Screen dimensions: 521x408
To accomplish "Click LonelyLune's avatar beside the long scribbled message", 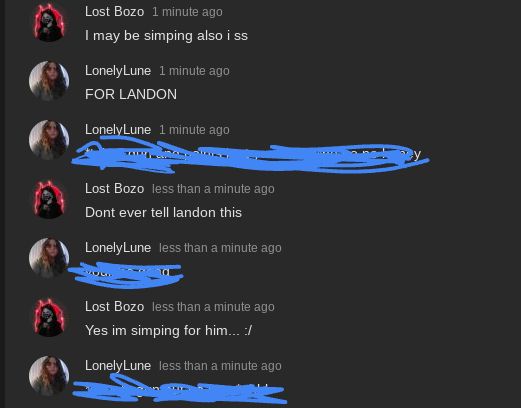I will 49,140.
